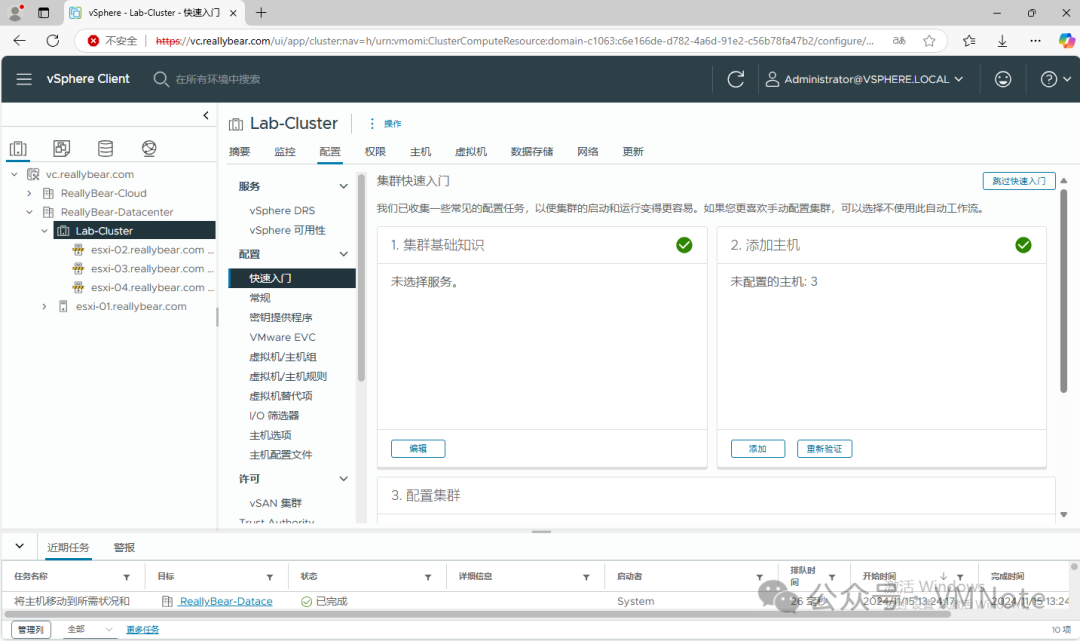1080x641 pixels.
Task: Open the 监控 tab
Action: pos(284,151)
